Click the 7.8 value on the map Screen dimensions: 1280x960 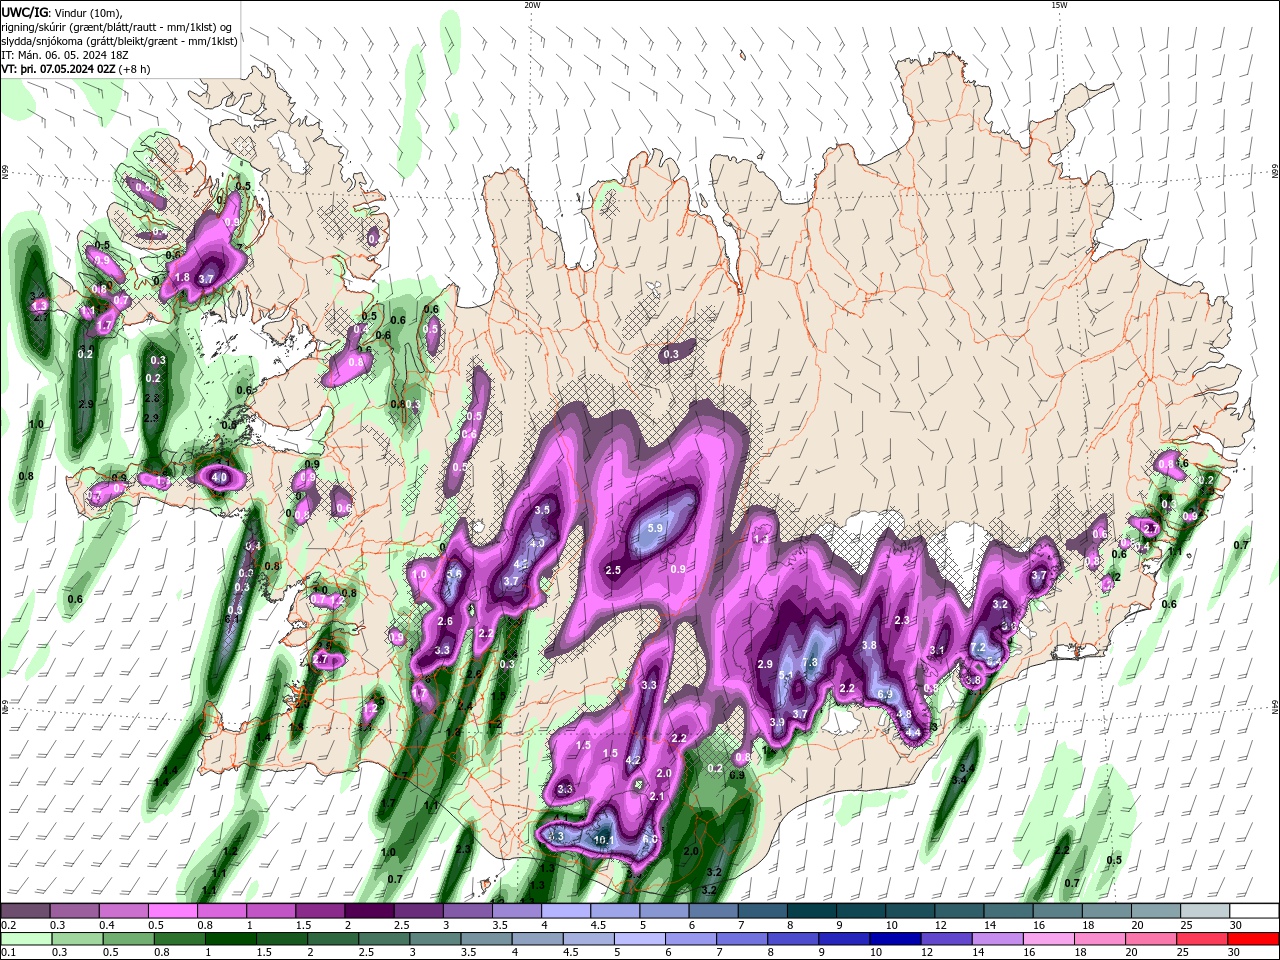(x=810, y=663)
